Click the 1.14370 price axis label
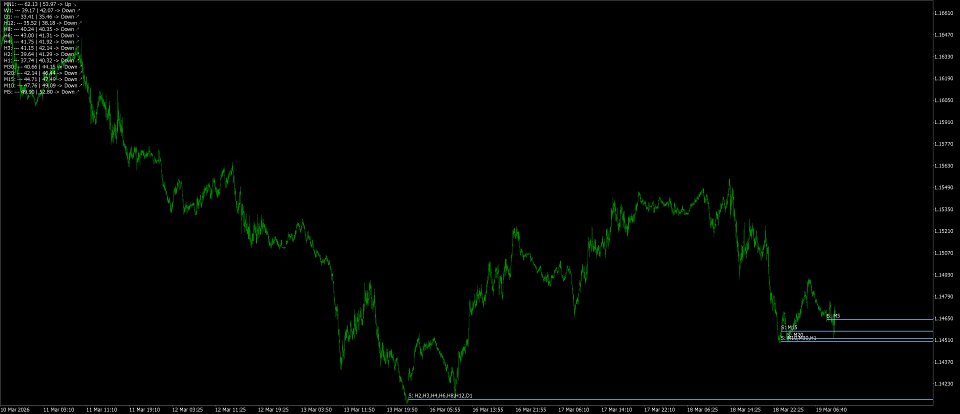Viewport: 960px width, 414px height. pyautogui.click(x=943, y=362)
